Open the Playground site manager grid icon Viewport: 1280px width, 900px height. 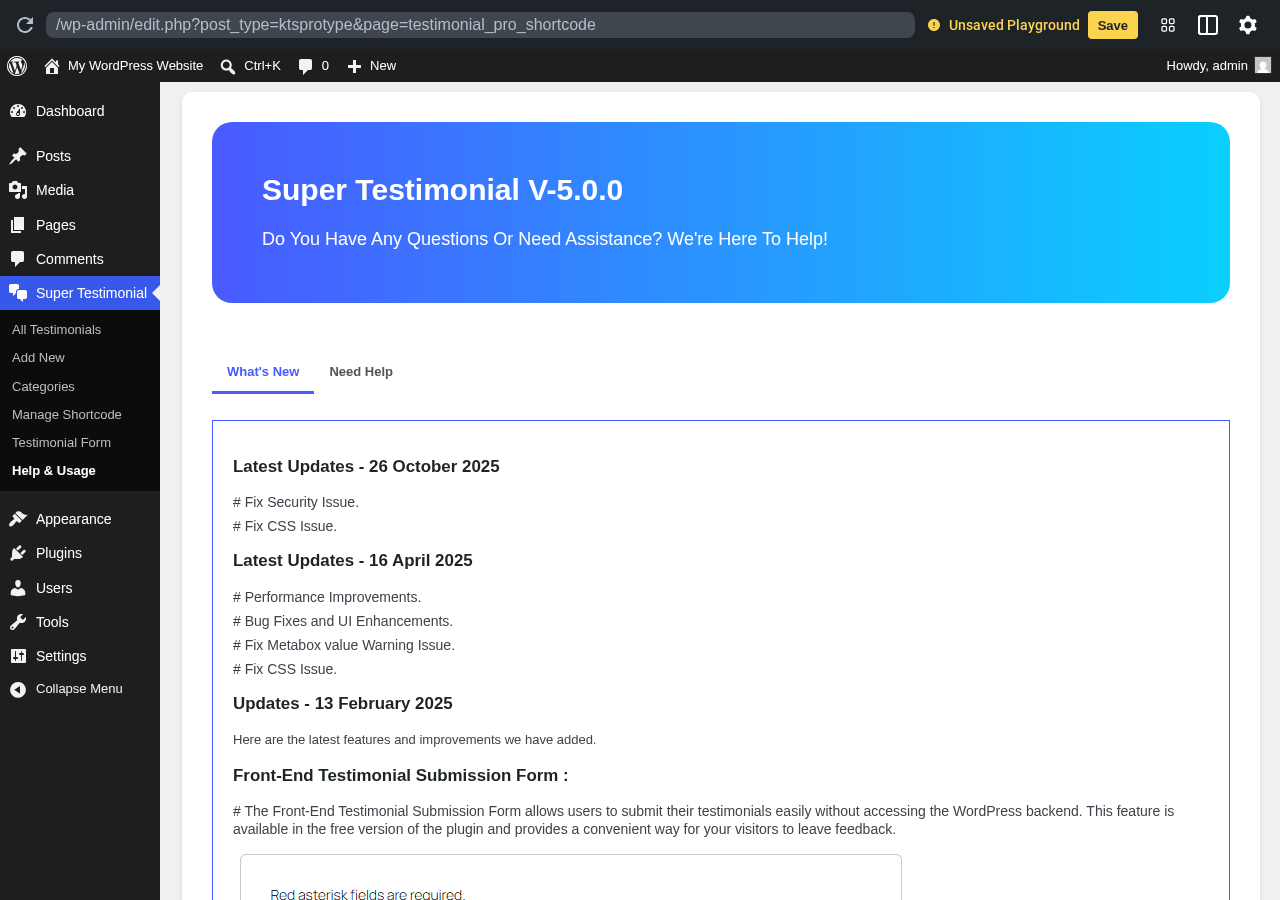click(x=1168, y=25)
